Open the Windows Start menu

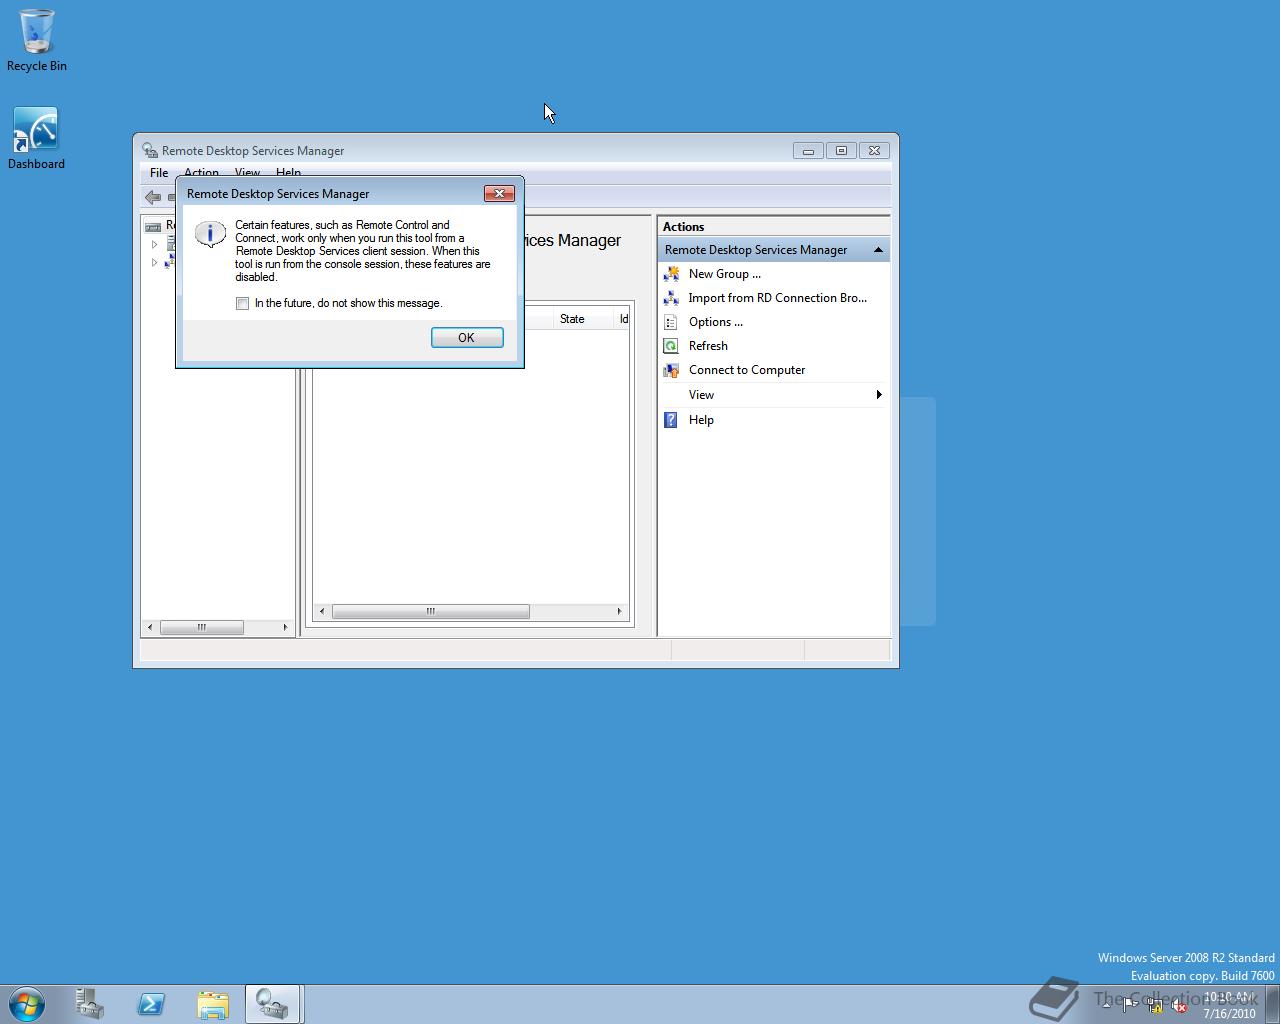(27, 1004)
